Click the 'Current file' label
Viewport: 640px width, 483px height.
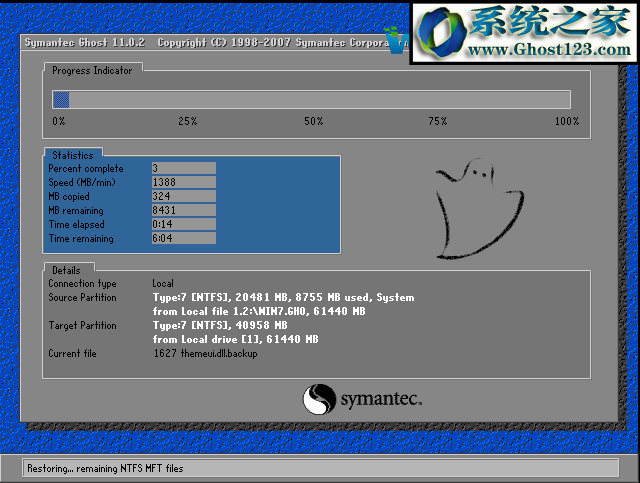pos(72,353)
